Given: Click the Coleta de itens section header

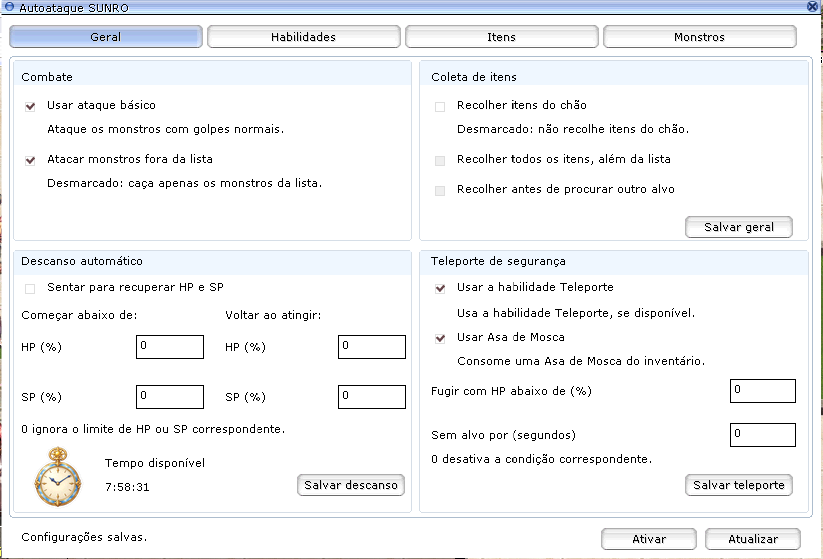Looking at the screenshot, I should point(473,77).
